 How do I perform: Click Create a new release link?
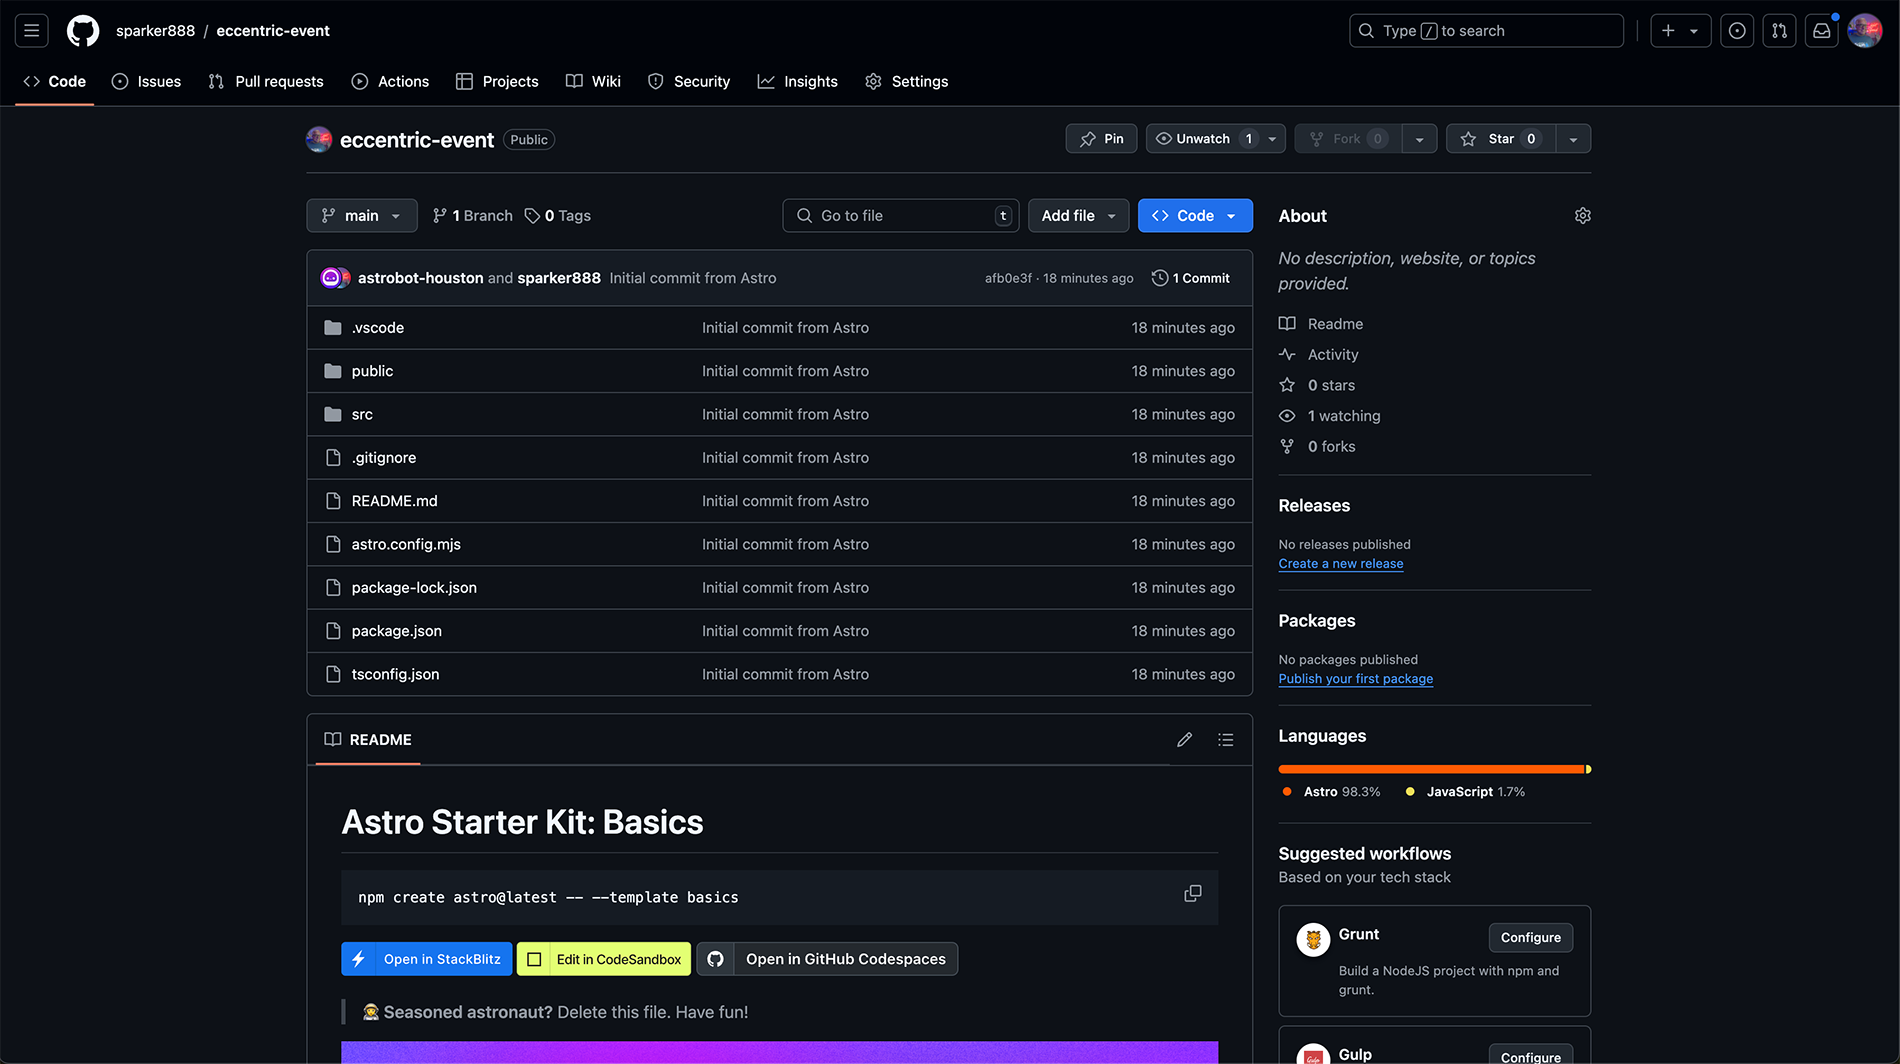[1340, 563]
